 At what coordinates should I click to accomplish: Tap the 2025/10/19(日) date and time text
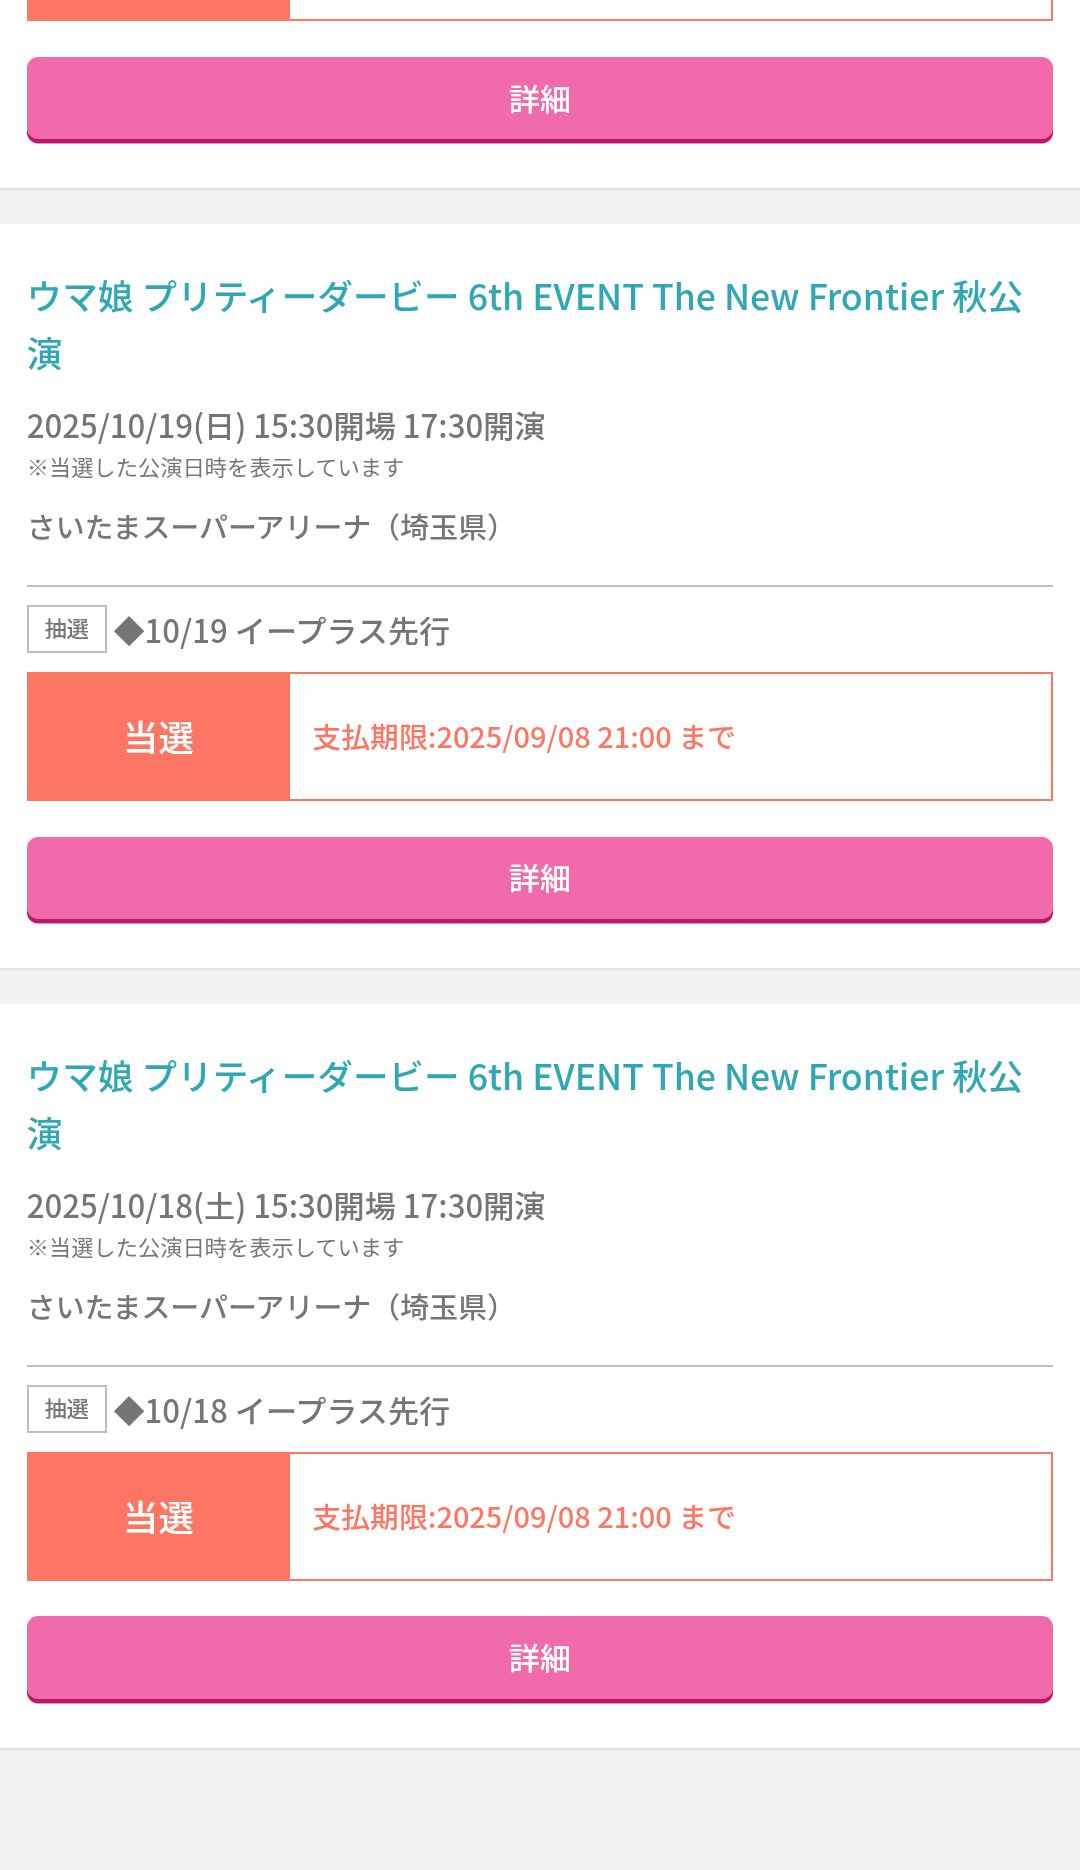286,426
